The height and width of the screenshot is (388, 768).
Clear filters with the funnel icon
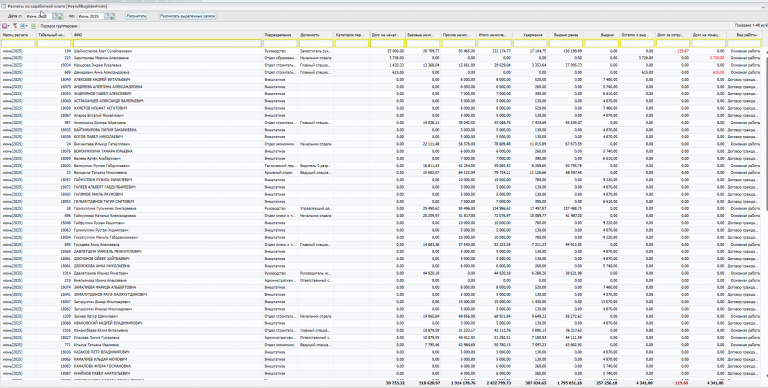(x=15, y=26)
